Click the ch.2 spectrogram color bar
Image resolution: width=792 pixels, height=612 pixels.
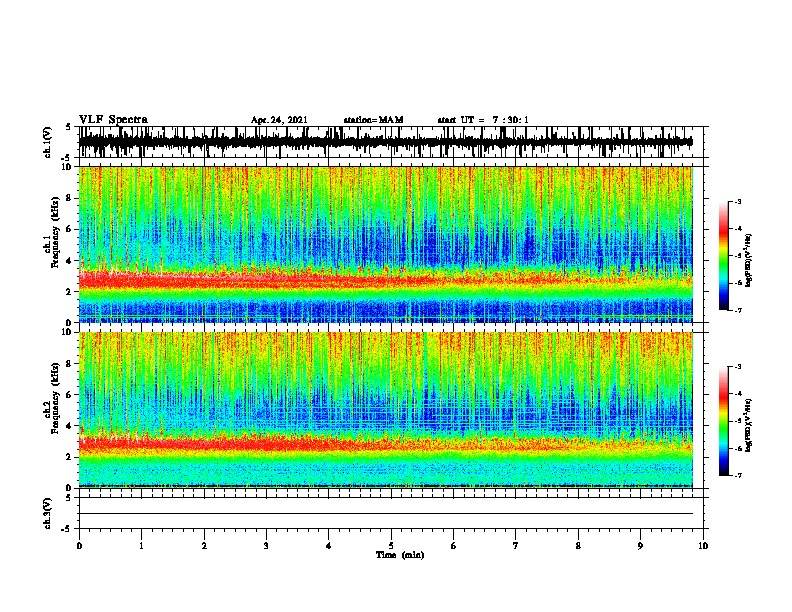pos(723,421)
